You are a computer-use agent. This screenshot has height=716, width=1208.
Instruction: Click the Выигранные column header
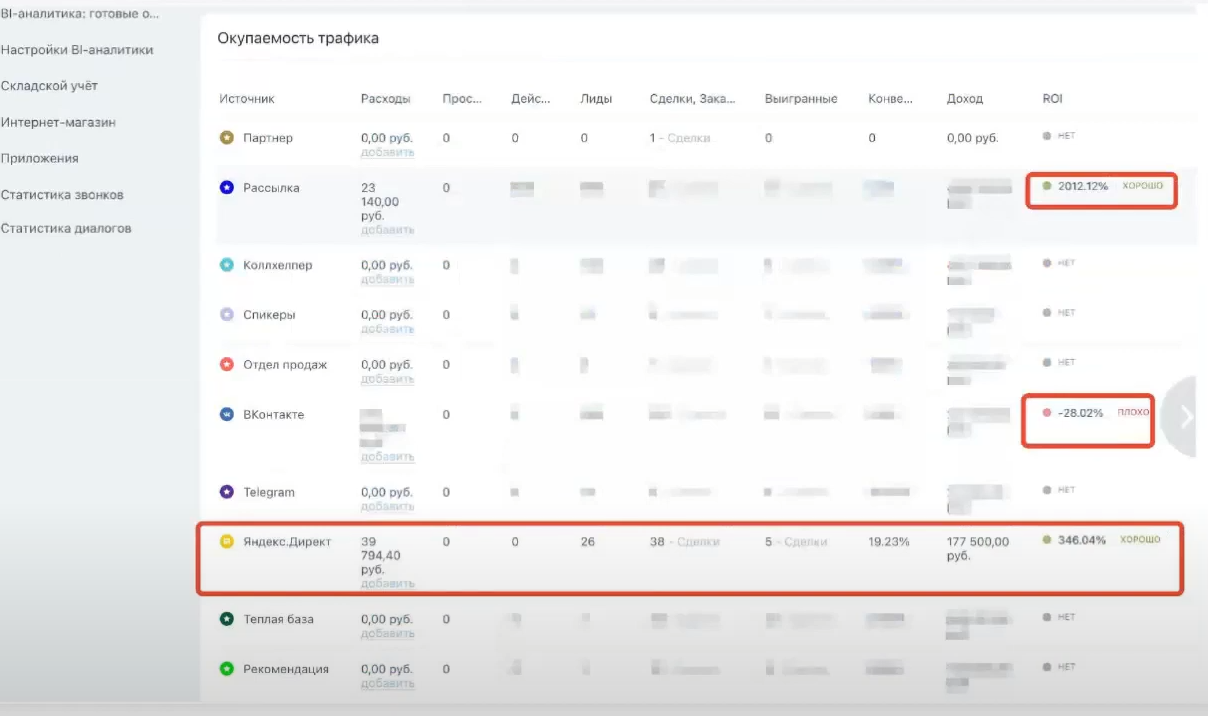pos(801,99)
